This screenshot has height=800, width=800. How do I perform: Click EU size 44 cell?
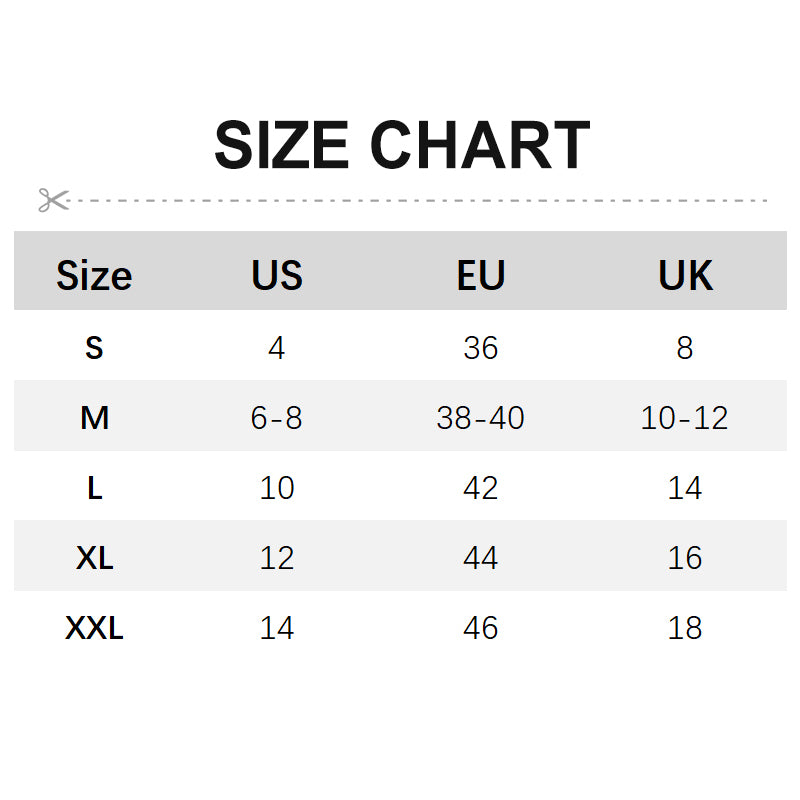(481, 558)
